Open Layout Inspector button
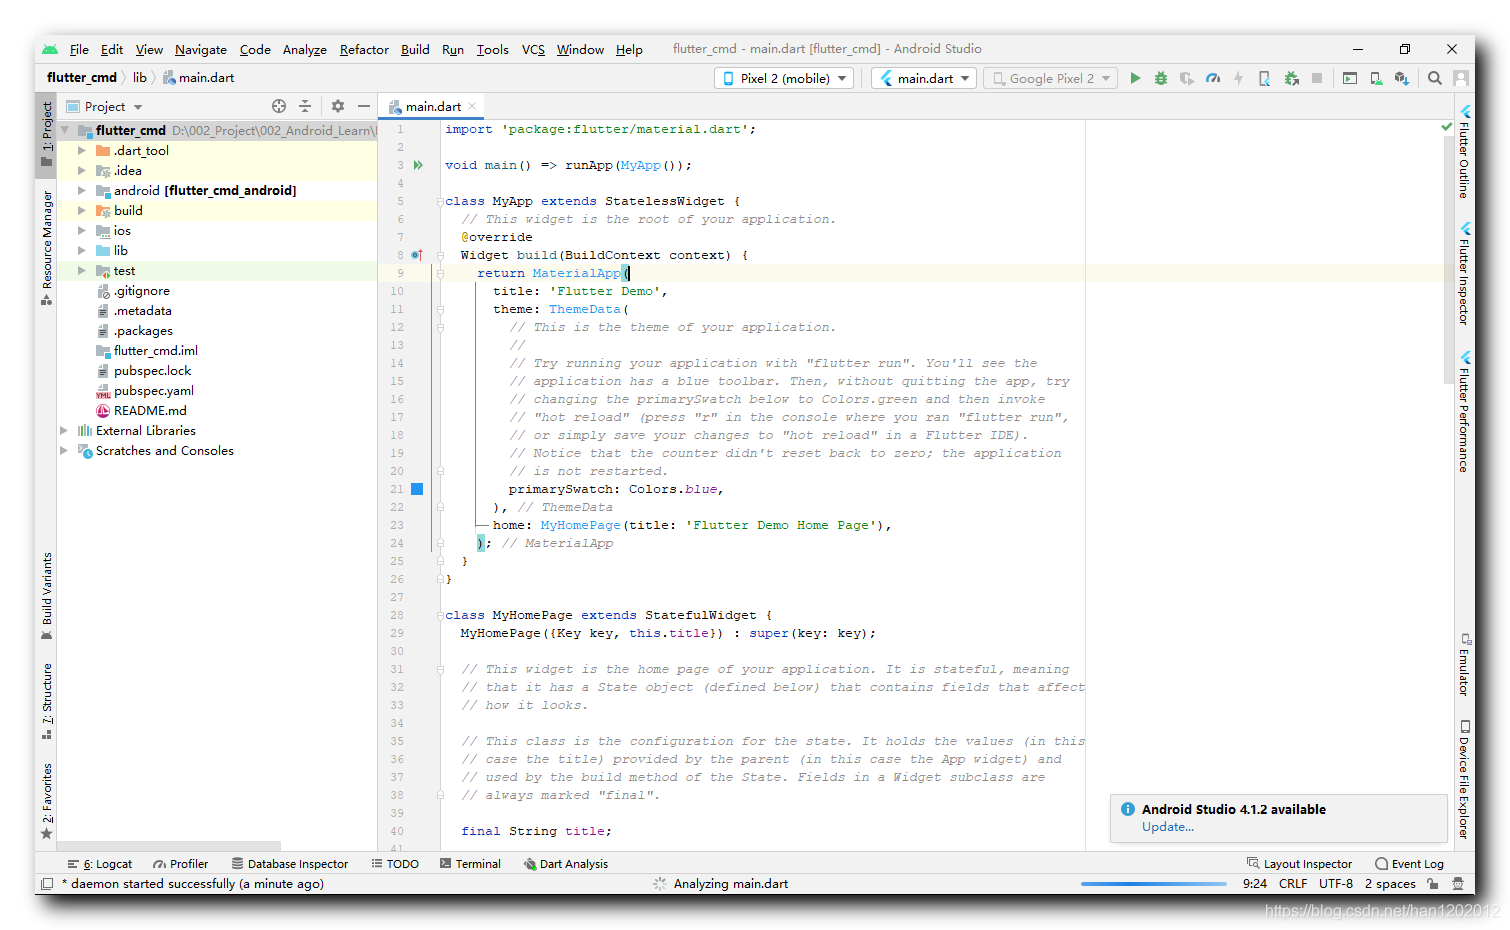This screenshot has height=930, width=1510. 1299,864
